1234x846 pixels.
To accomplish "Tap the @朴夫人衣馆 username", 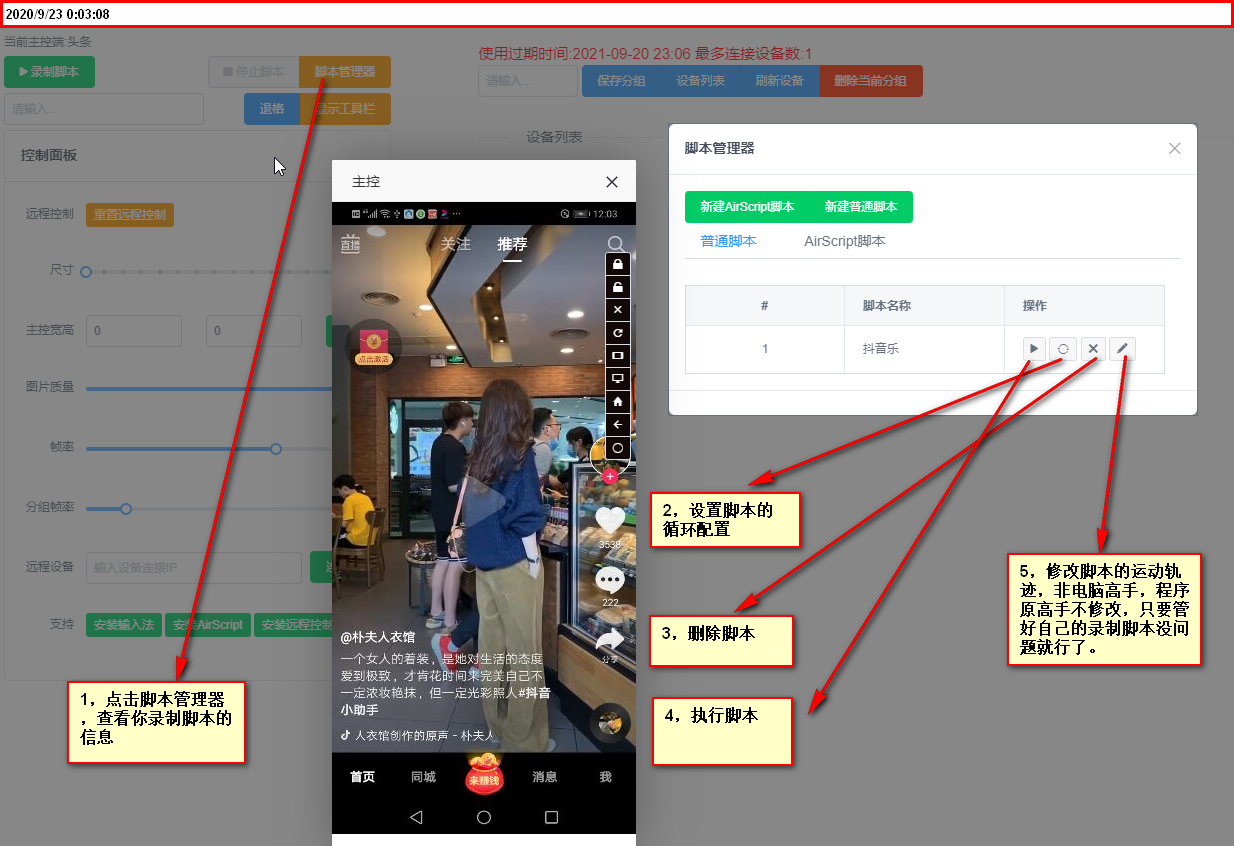I will pos(378,637).
